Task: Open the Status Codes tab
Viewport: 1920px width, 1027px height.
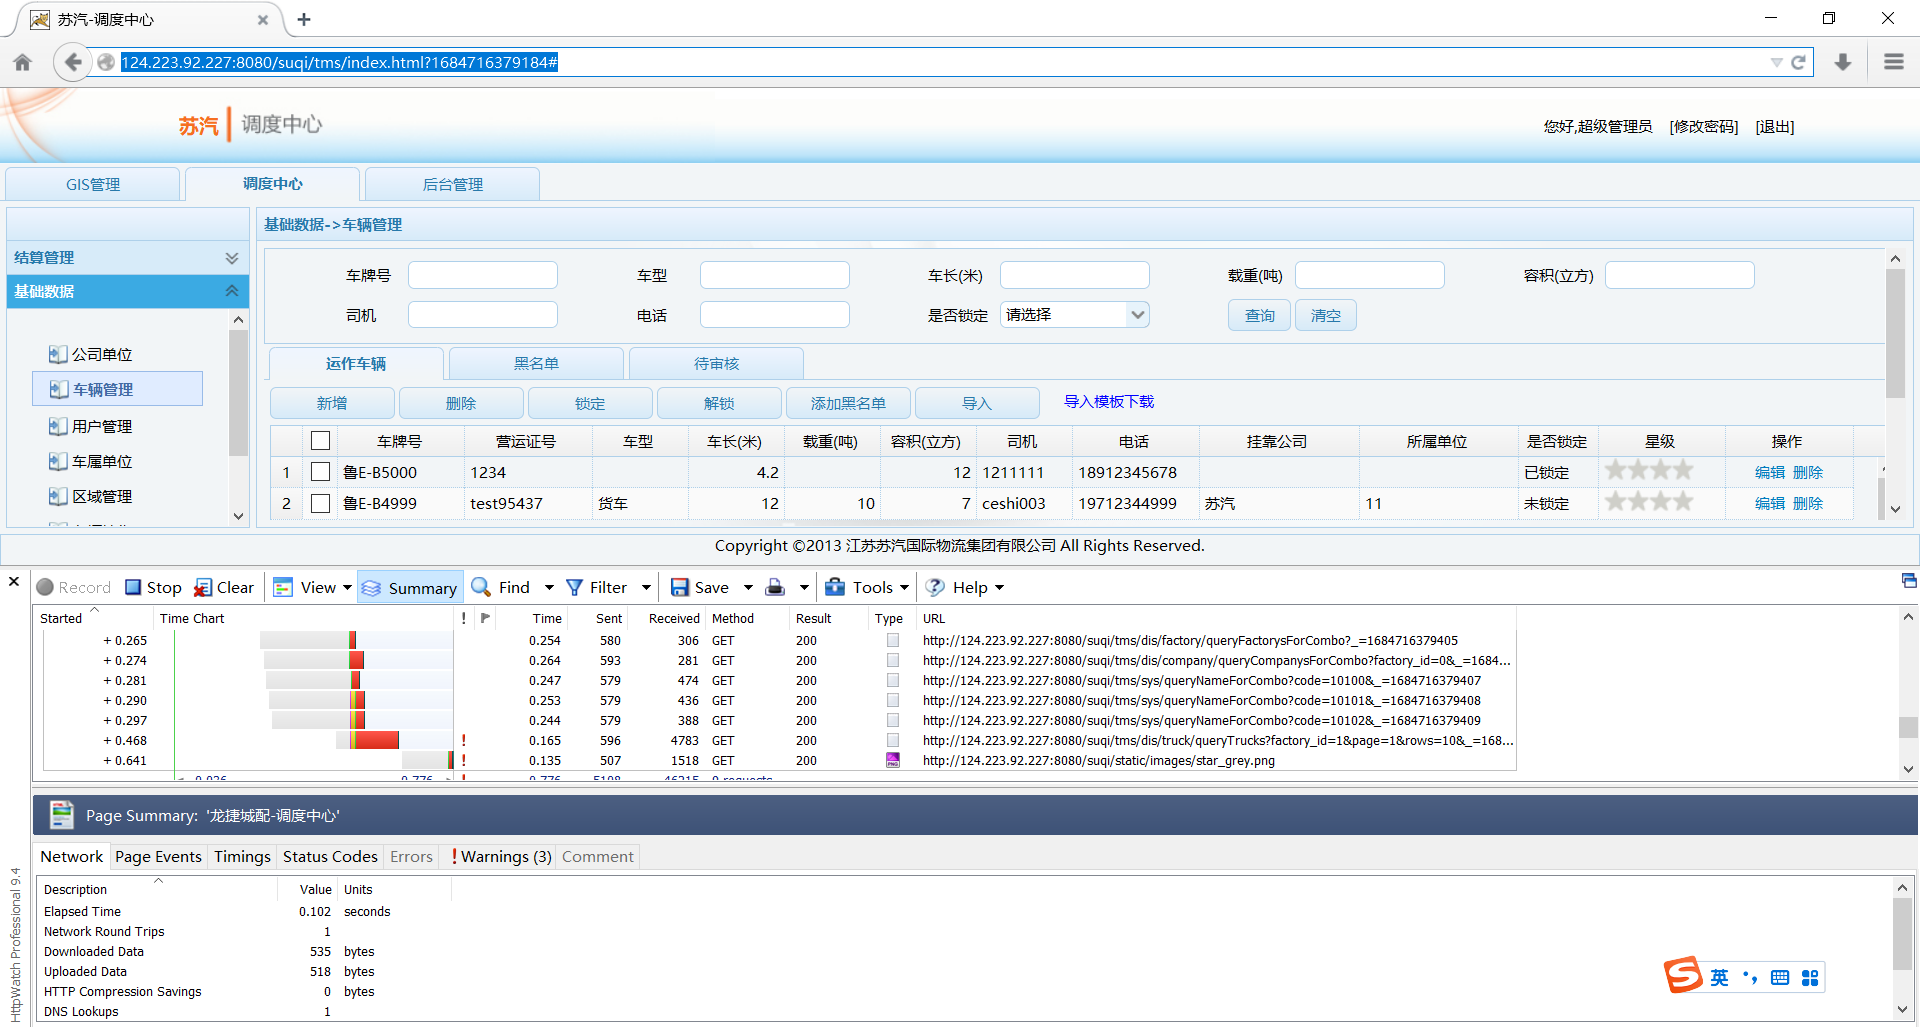Action: coord(330,857)
